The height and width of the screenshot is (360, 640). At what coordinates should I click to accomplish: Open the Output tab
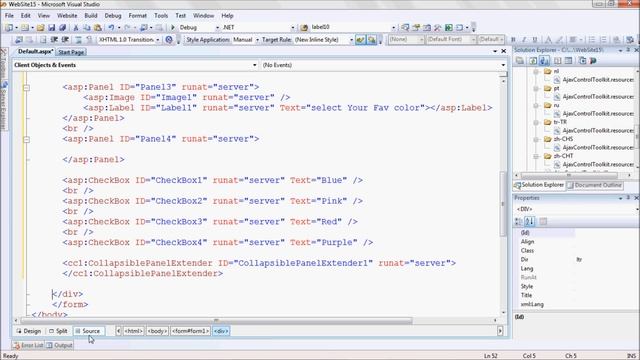pos(60,345)
